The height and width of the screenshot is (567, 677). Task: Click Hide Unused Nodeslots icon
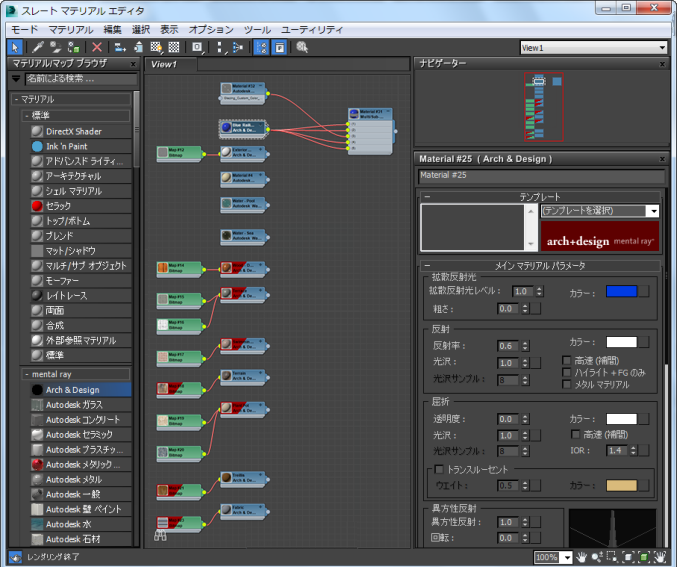point(138,48)
